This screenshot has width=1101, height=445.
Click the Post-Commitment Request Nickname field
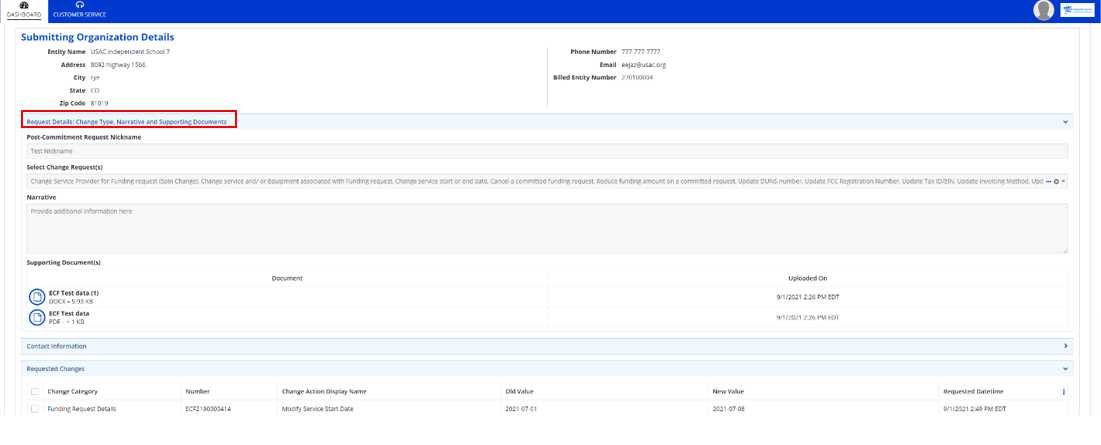point(547,151)
